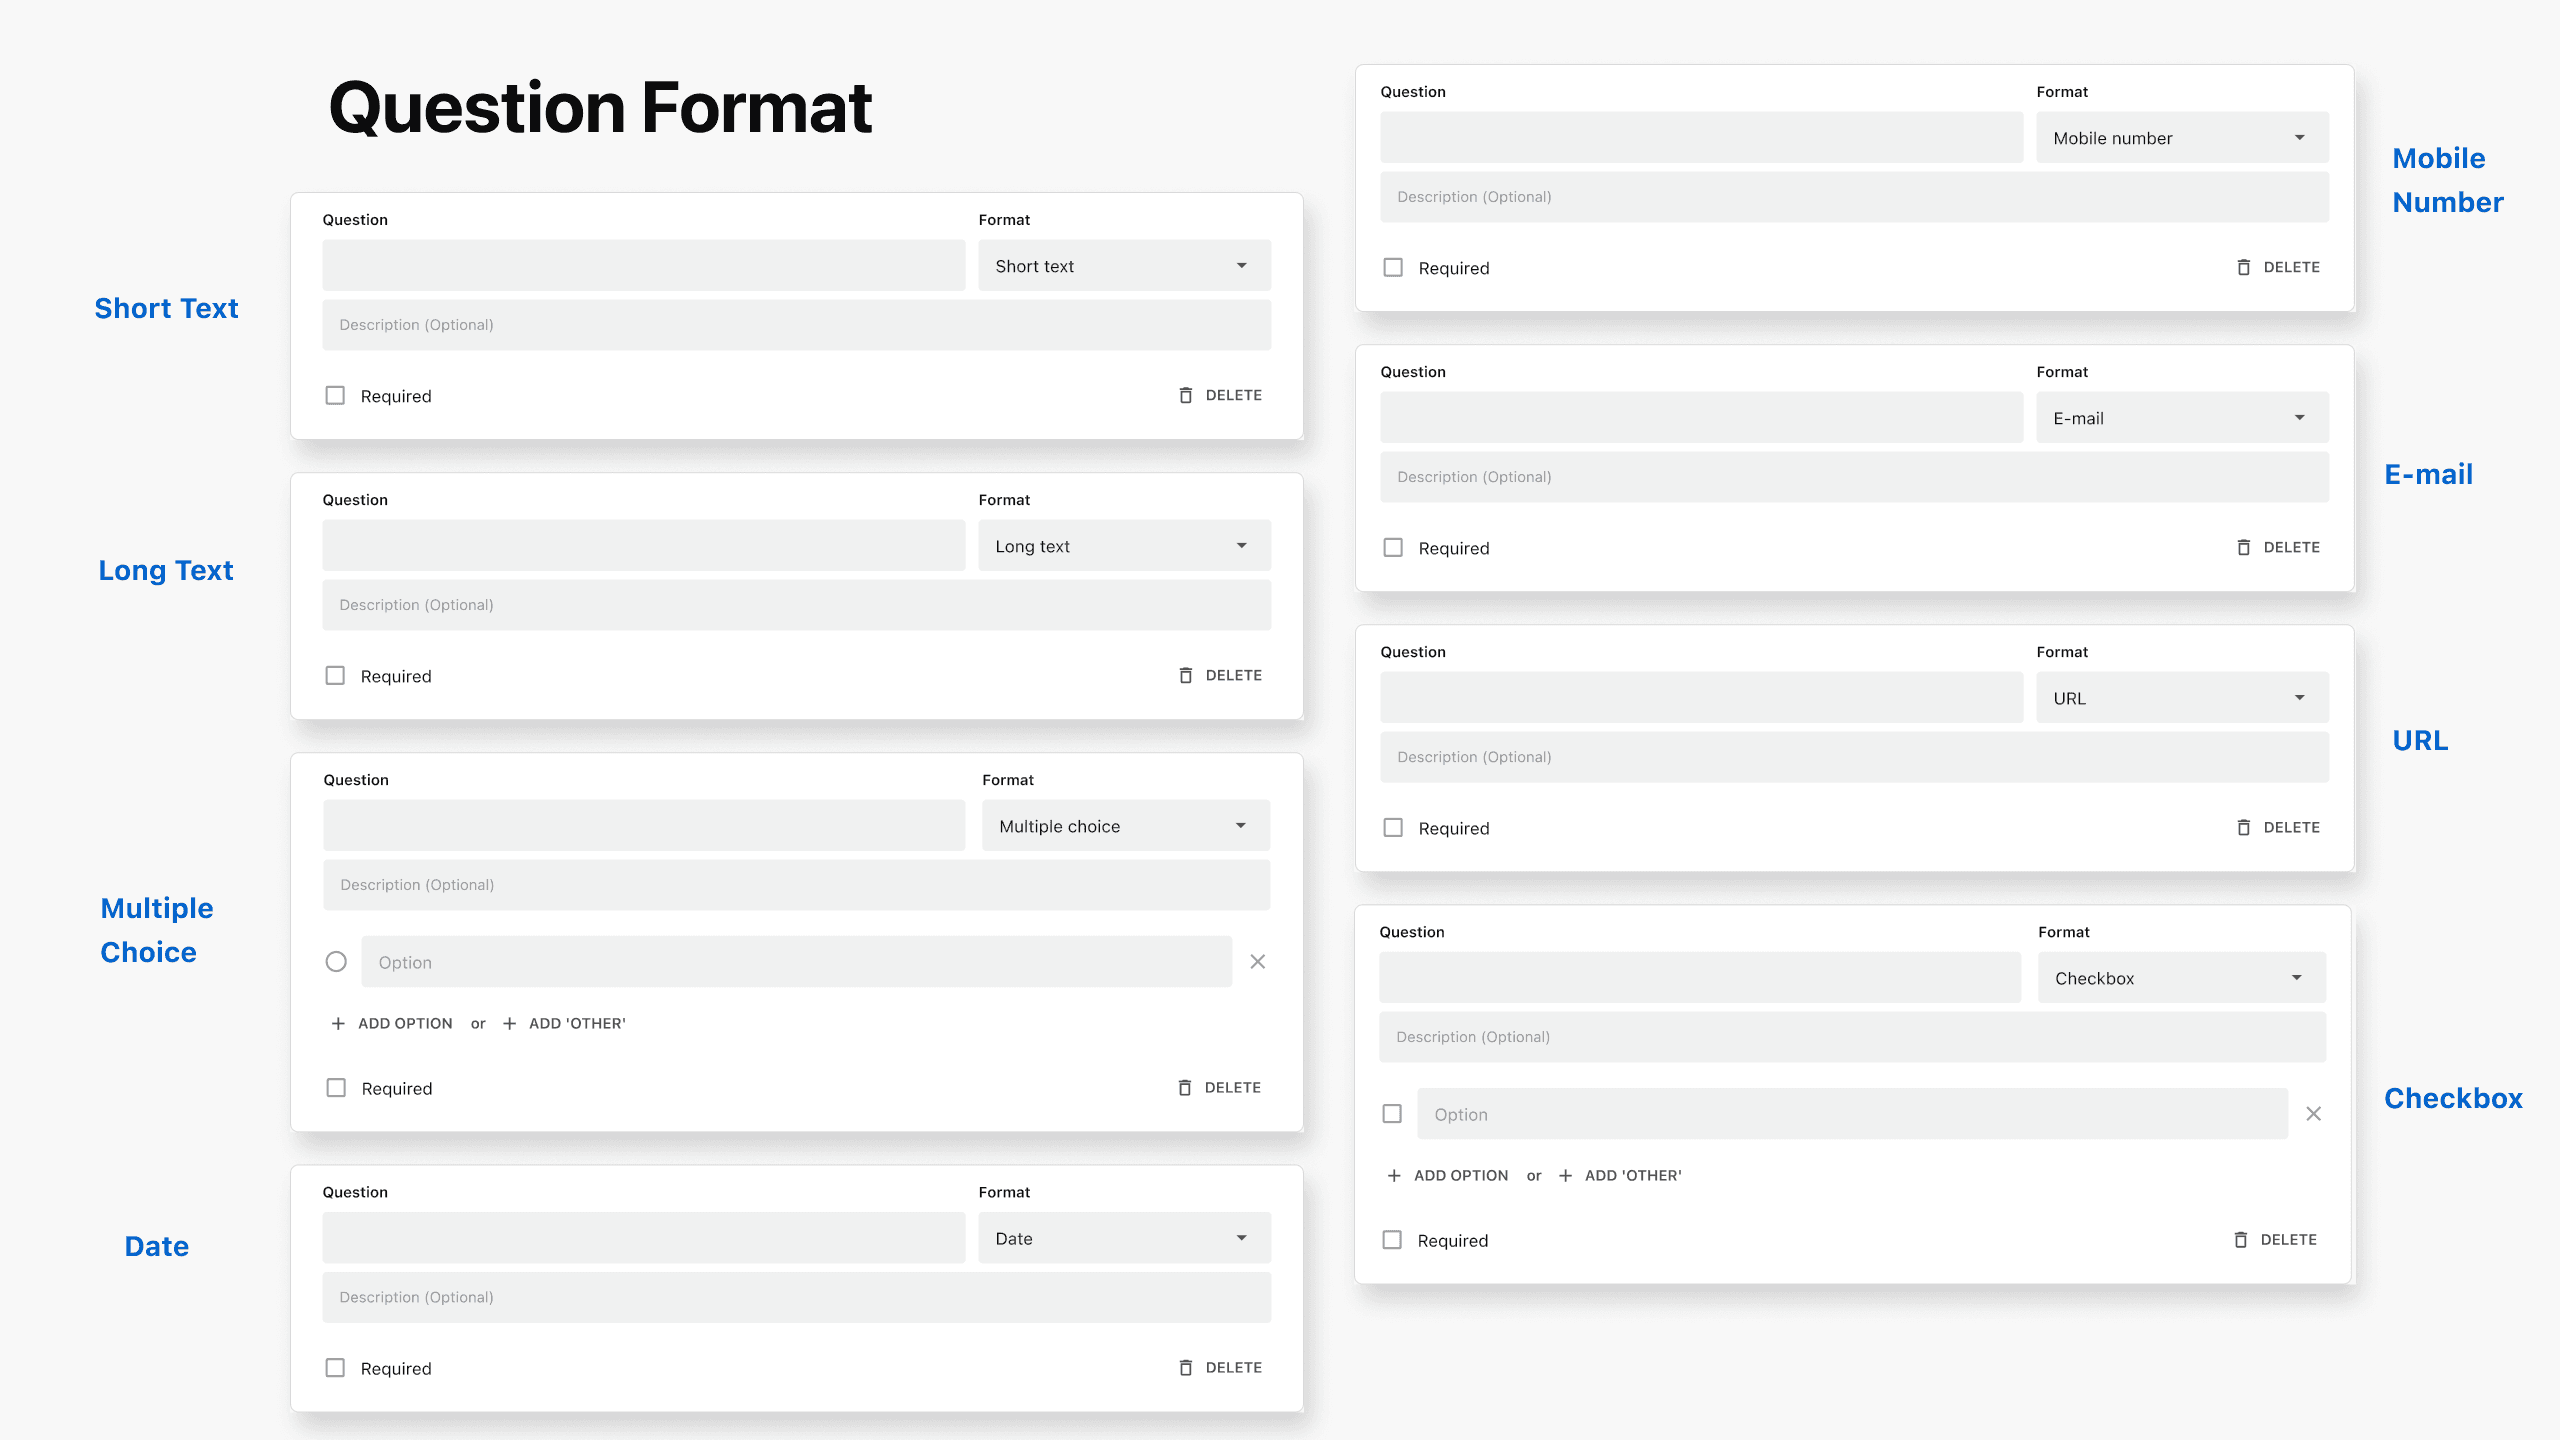Screen dimensions: 2560x1440
Task: Remove the option in Multiple choice card
Action: coord(1257,961)
